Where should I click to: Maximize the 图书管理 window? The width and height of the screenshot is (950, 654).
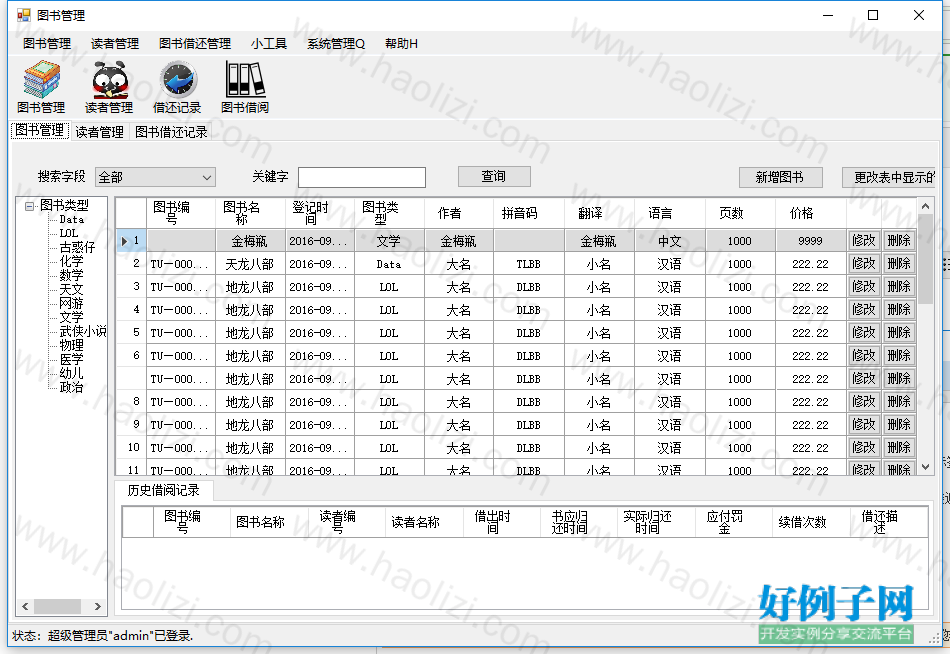[873, 15]
